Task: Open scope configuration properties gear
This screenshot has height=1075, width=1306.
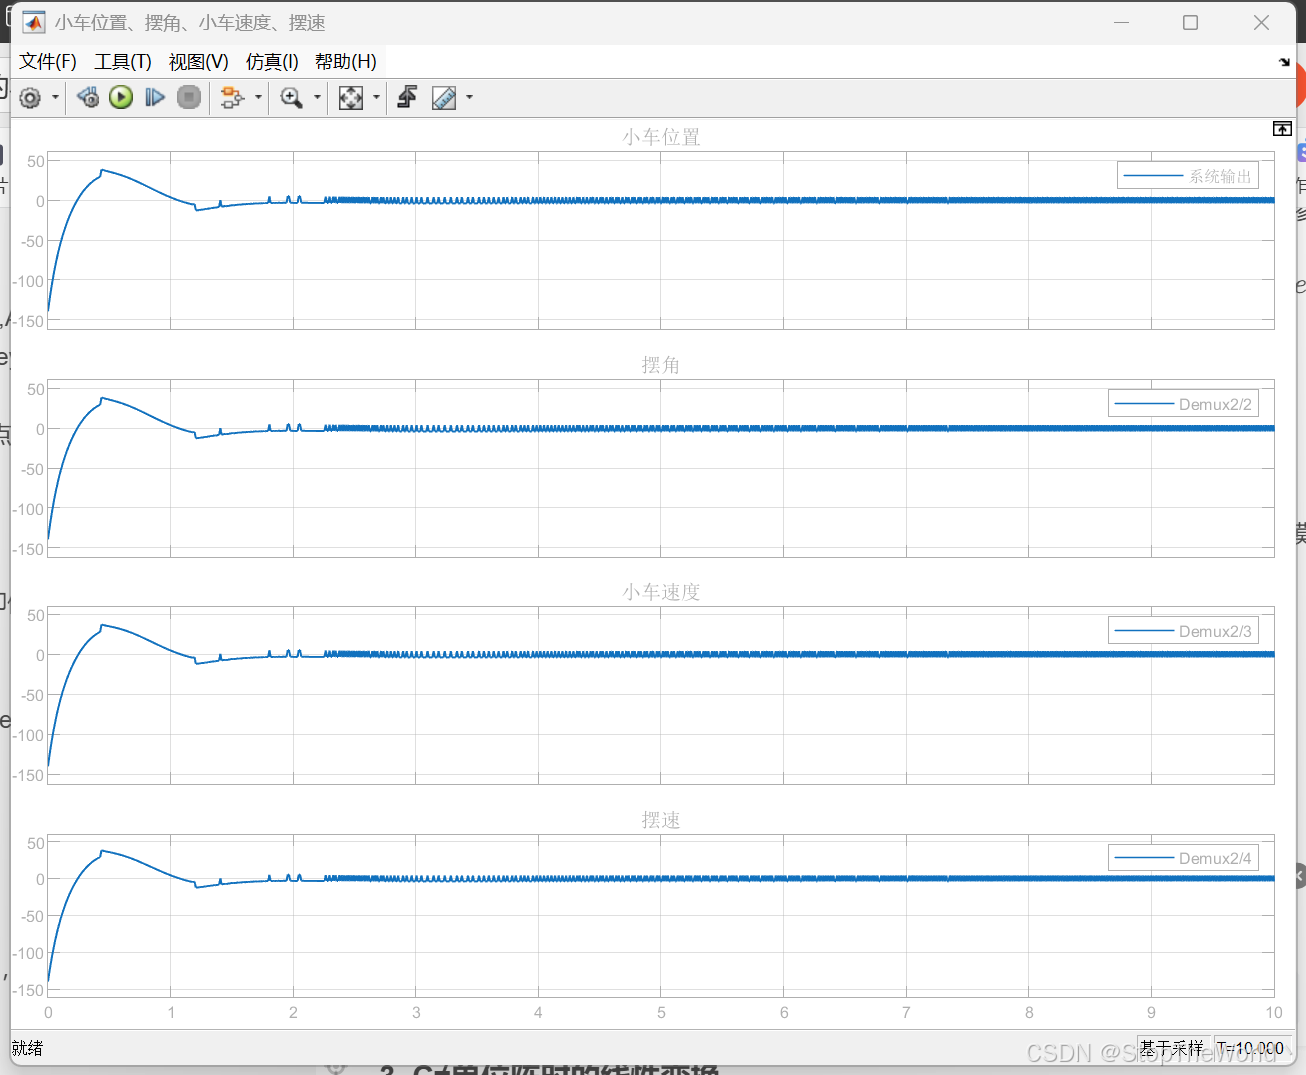Action: 30,97
